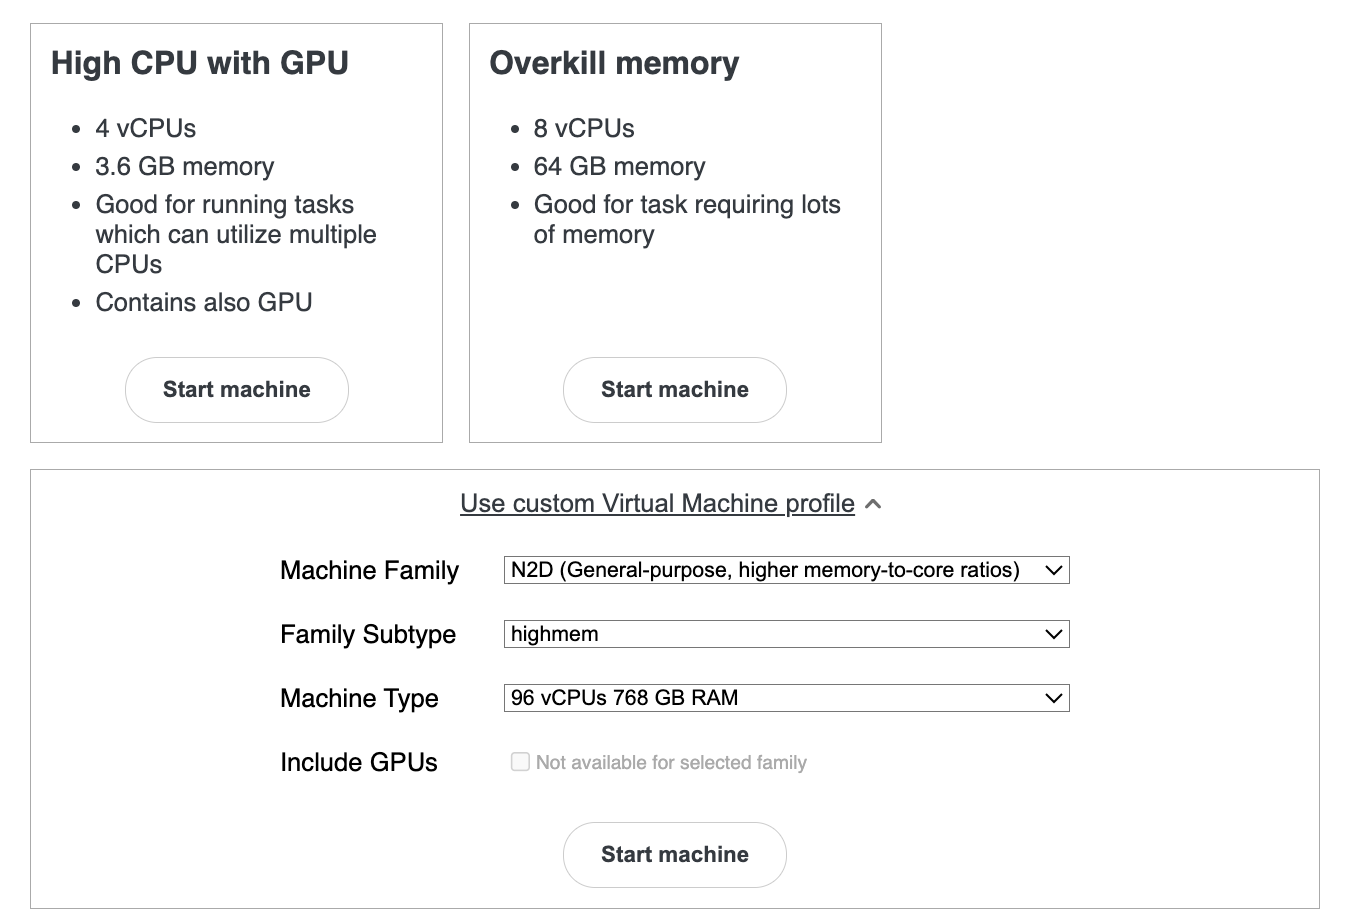Click the Use custom Virtual Machine profile link

658,503
